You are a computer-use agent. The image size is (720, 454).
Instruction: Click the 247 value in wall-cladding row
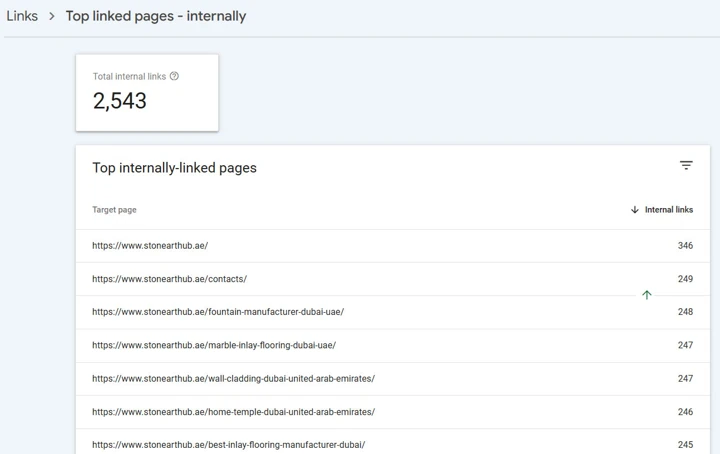685,379
